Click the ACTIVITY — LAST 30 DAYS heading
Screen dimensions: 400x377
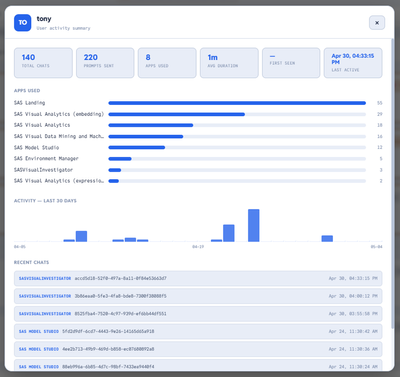pos(45,201)
